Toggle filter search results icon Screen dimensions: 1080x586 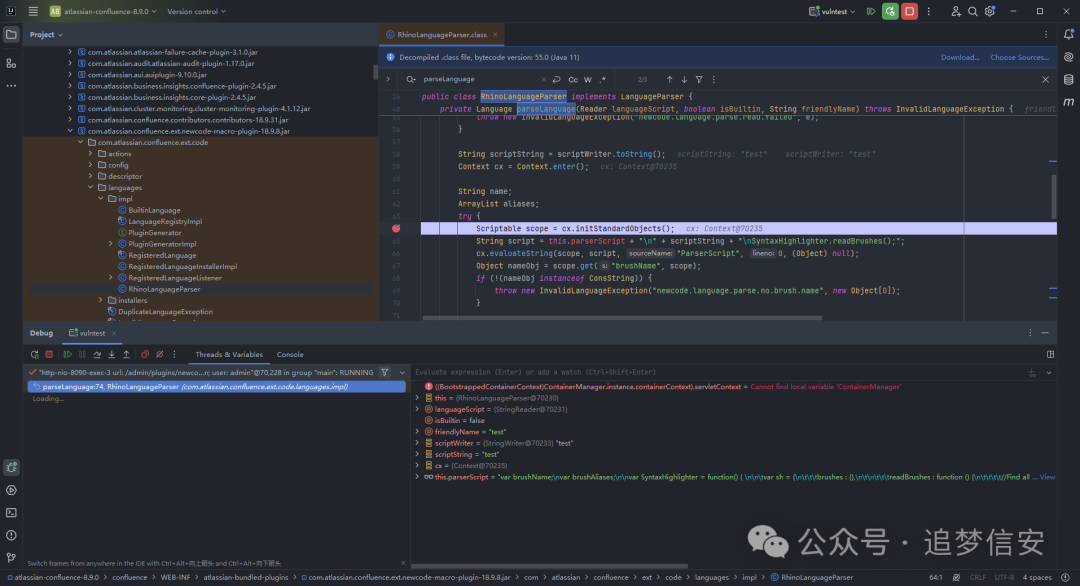(699, 80)
